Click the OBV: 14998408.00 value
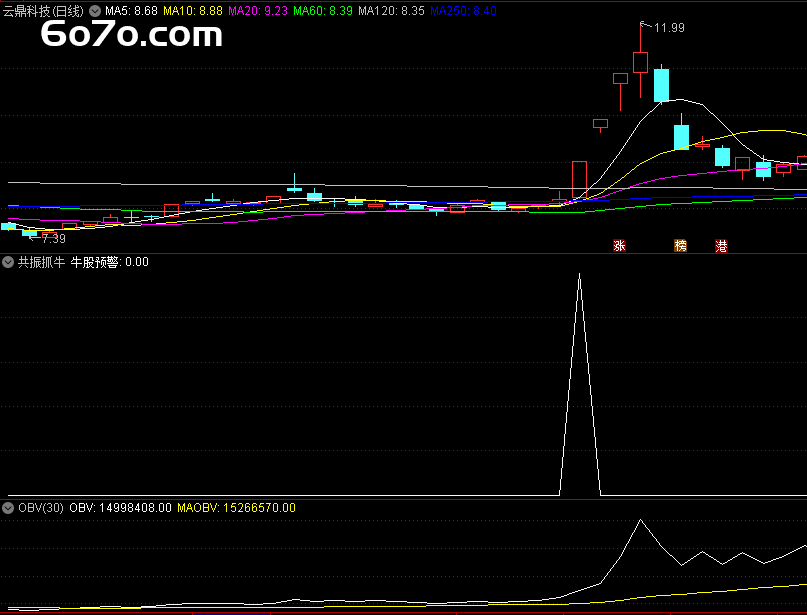Image resolution: width=807 pixels, height=615 pixels. [120, 508]
